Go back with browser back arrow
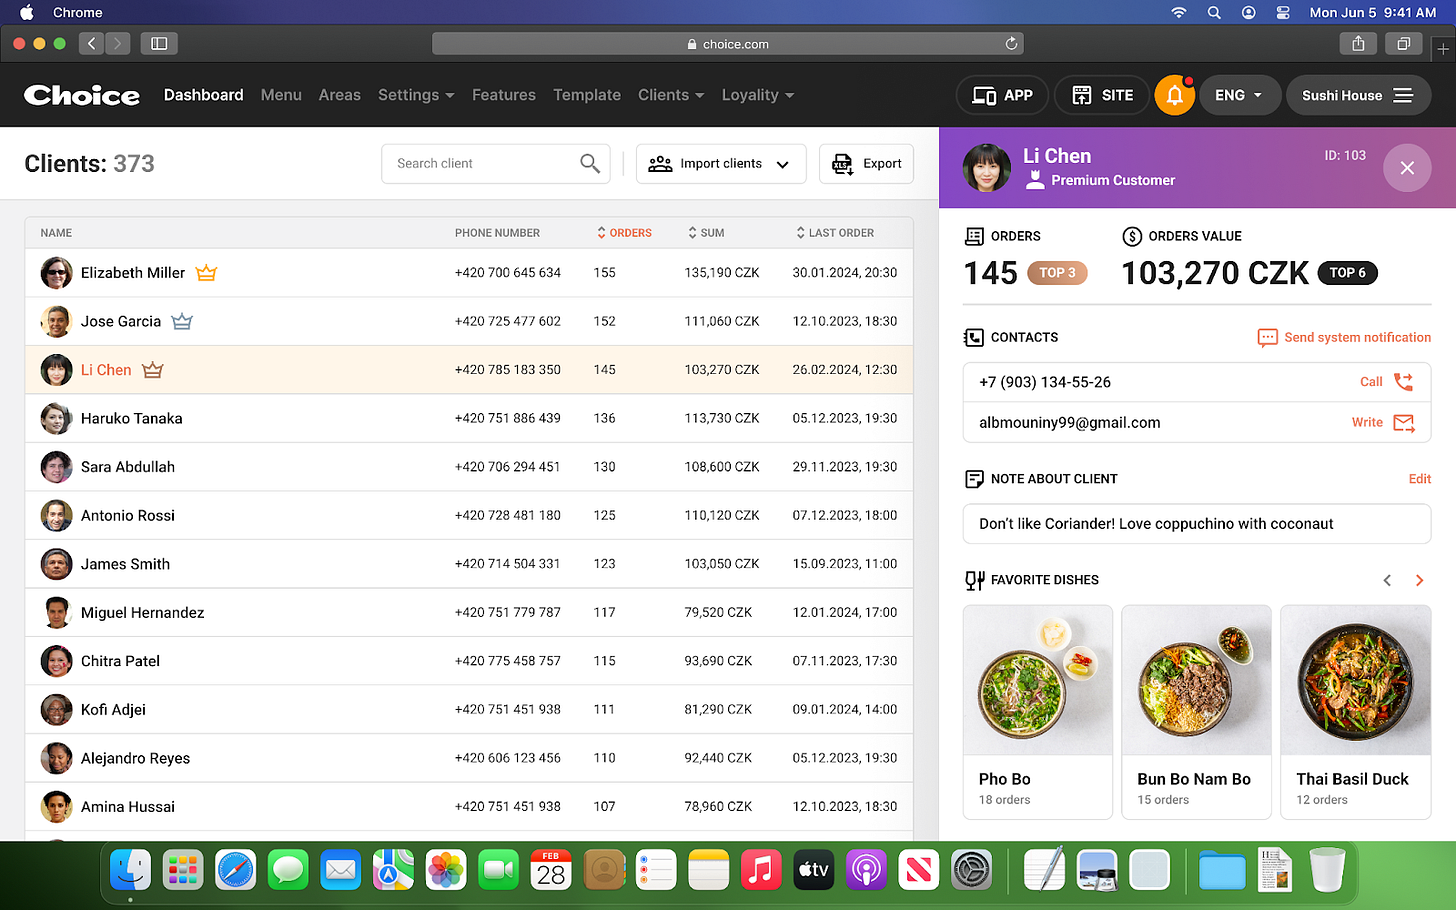Viewport: 1456px width, 910px height. pyautogui.click(x=92, y=43)
